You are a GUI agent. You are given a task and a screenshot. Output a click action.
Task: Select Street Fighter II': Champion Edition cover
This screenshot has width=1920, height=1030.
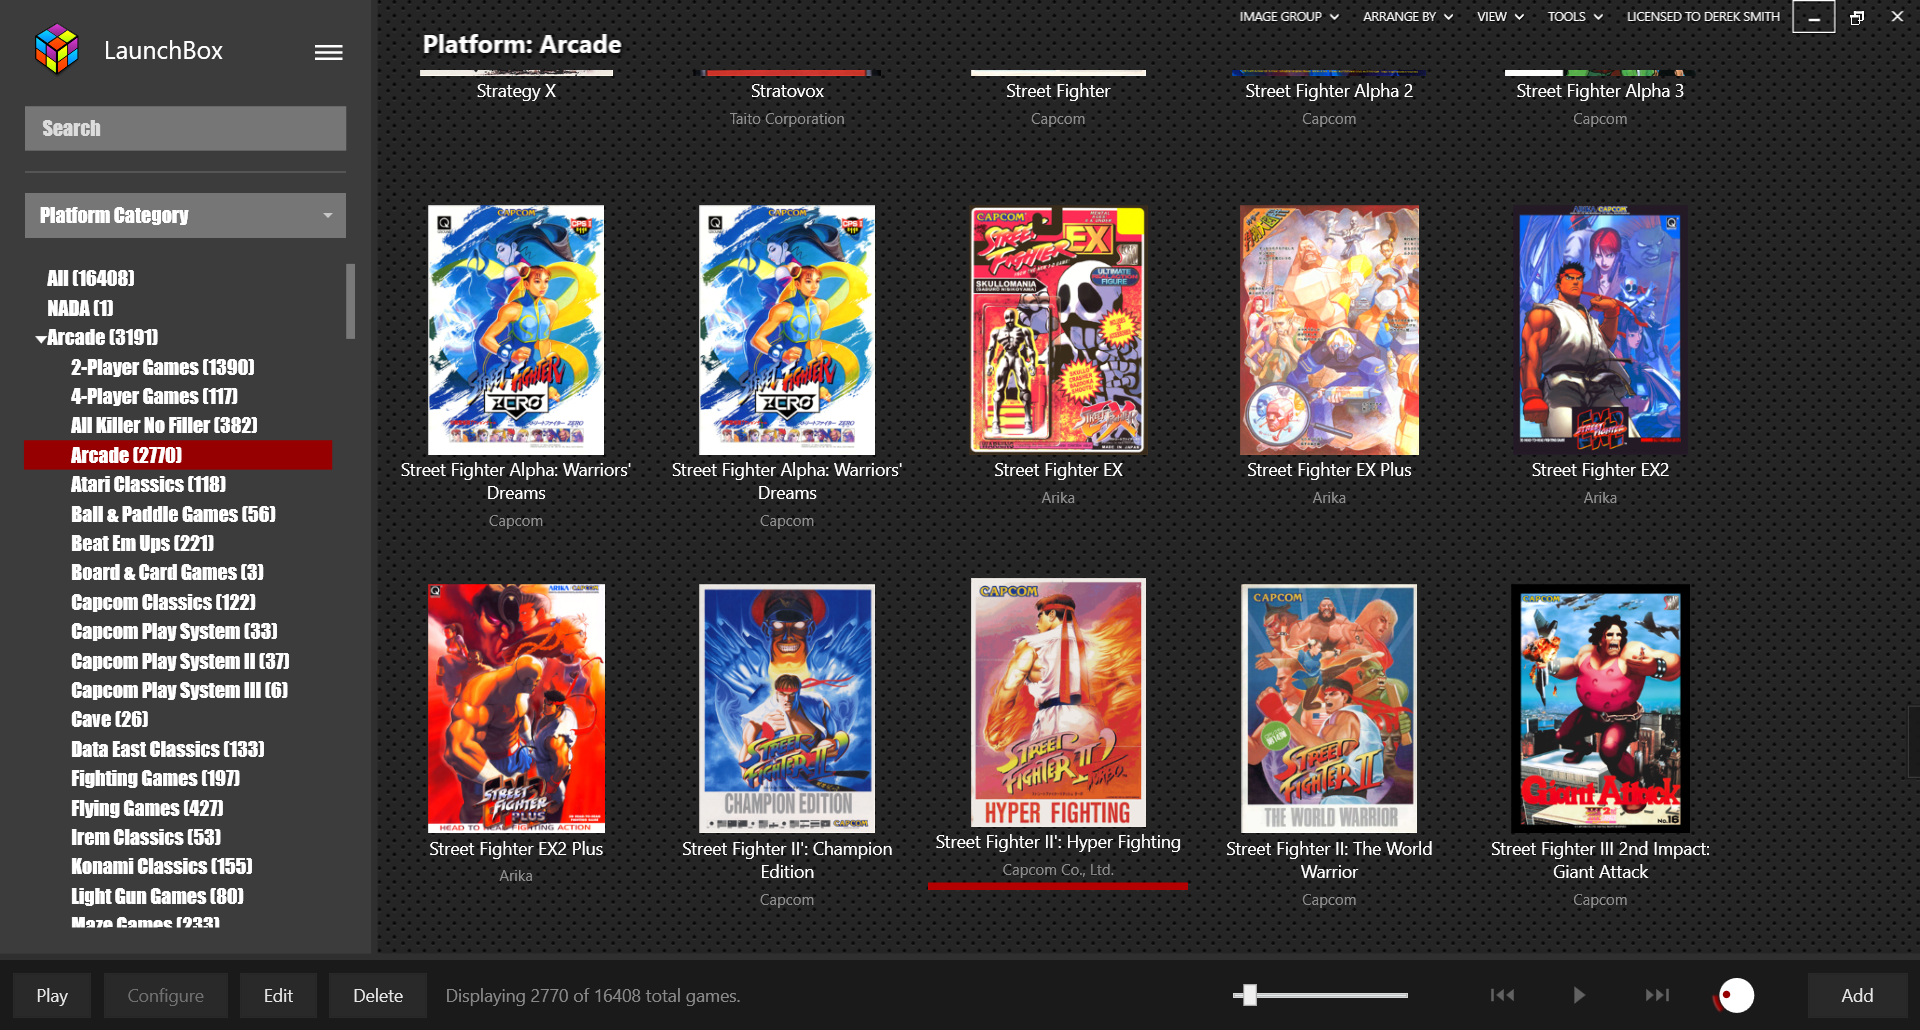[x=787, y=708]
